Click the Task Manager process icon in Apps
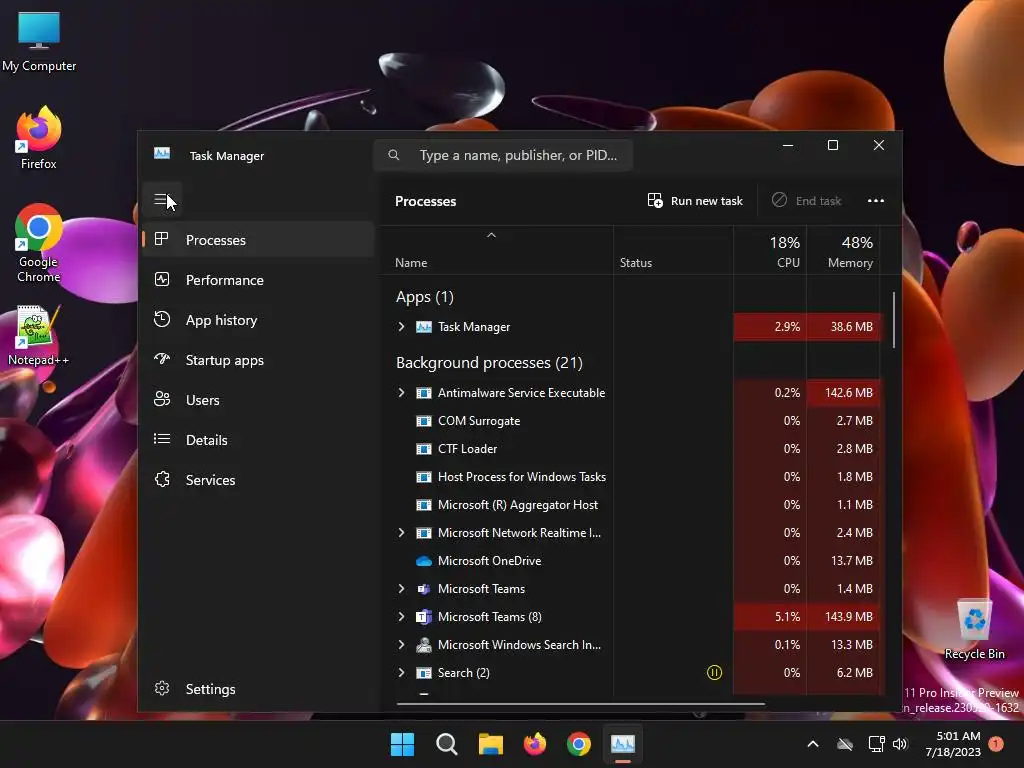The width and height of the screenshot is (1024, 768). pyautogui.click(x=424, y=327)
